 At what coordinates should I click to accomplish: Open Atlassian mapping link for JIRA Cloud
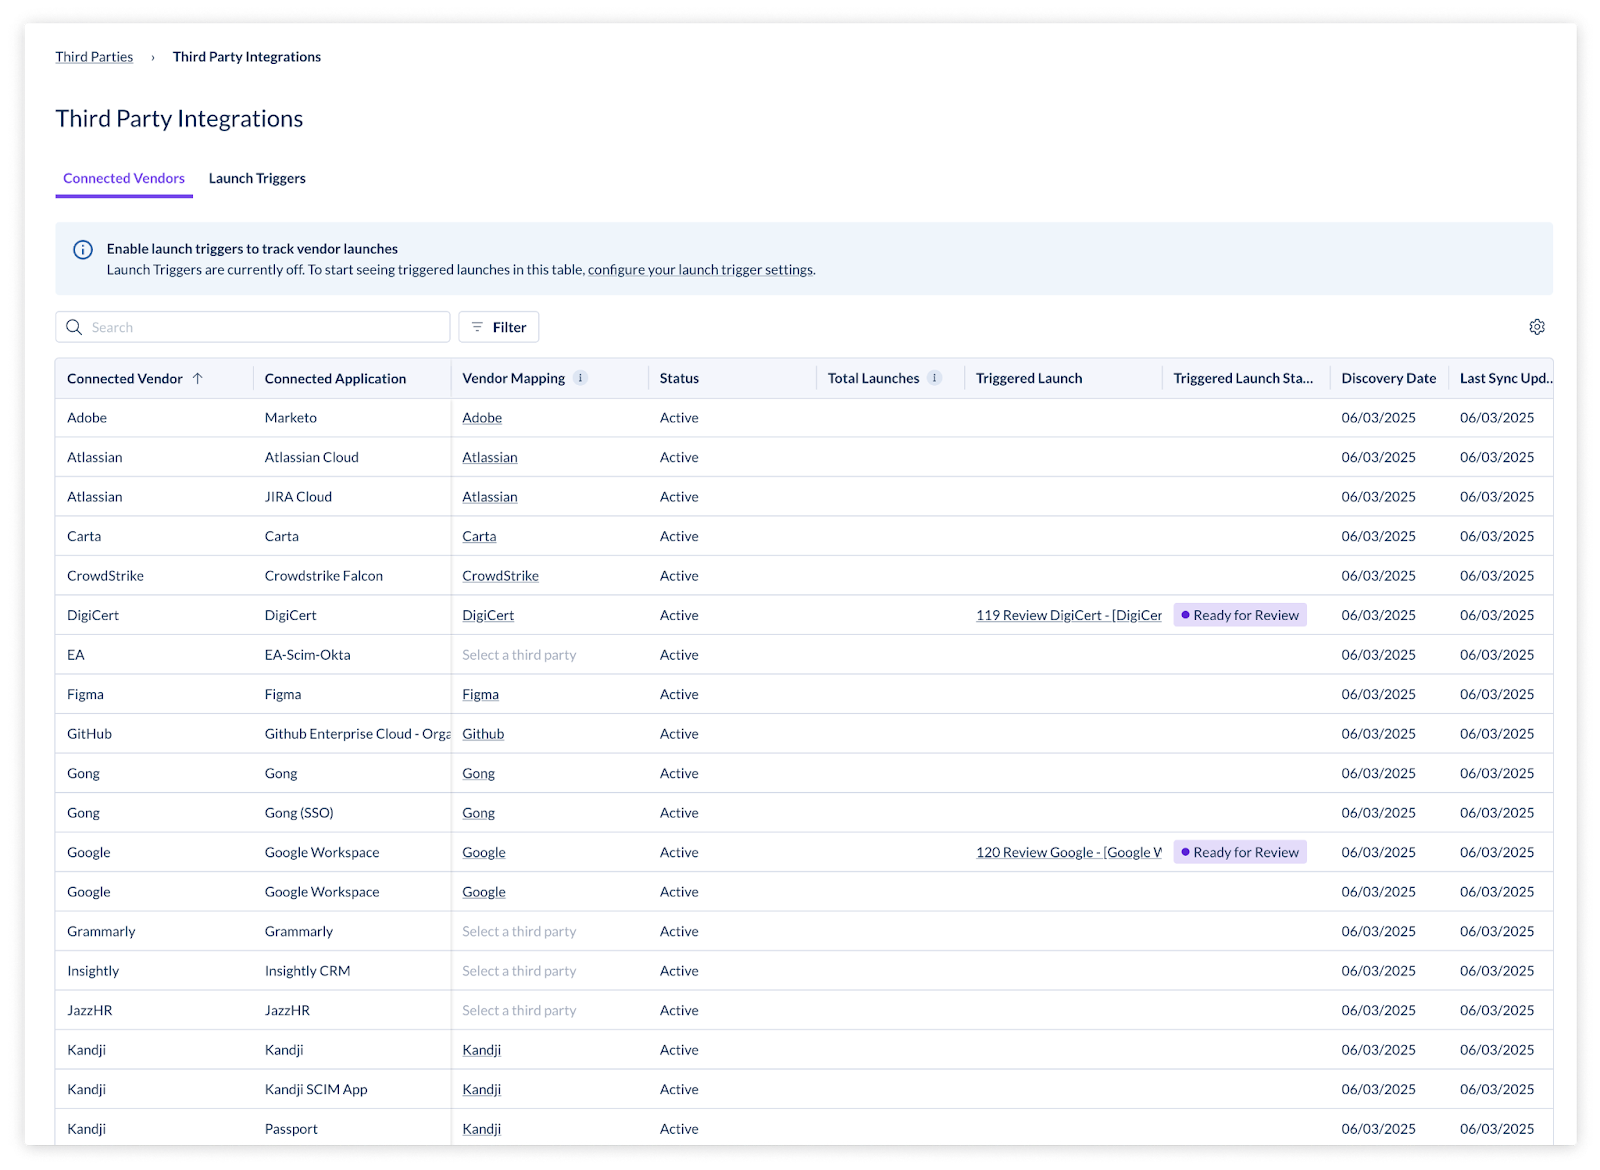[x=490, y=497]
